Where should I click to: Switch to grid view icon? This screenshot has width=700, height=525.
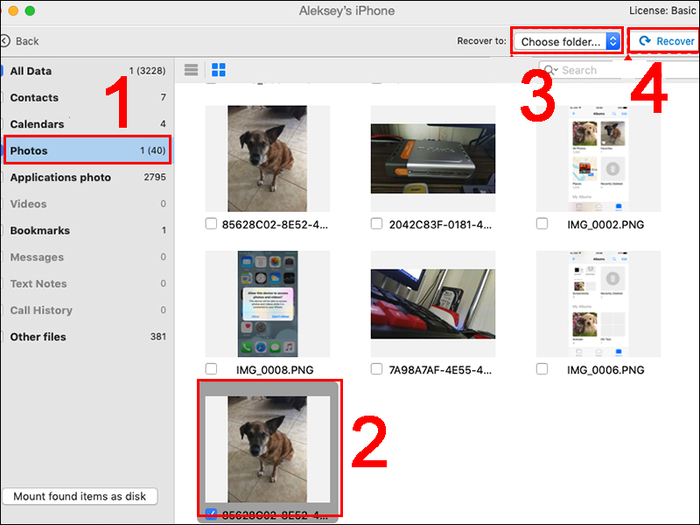tap(219, 70)
